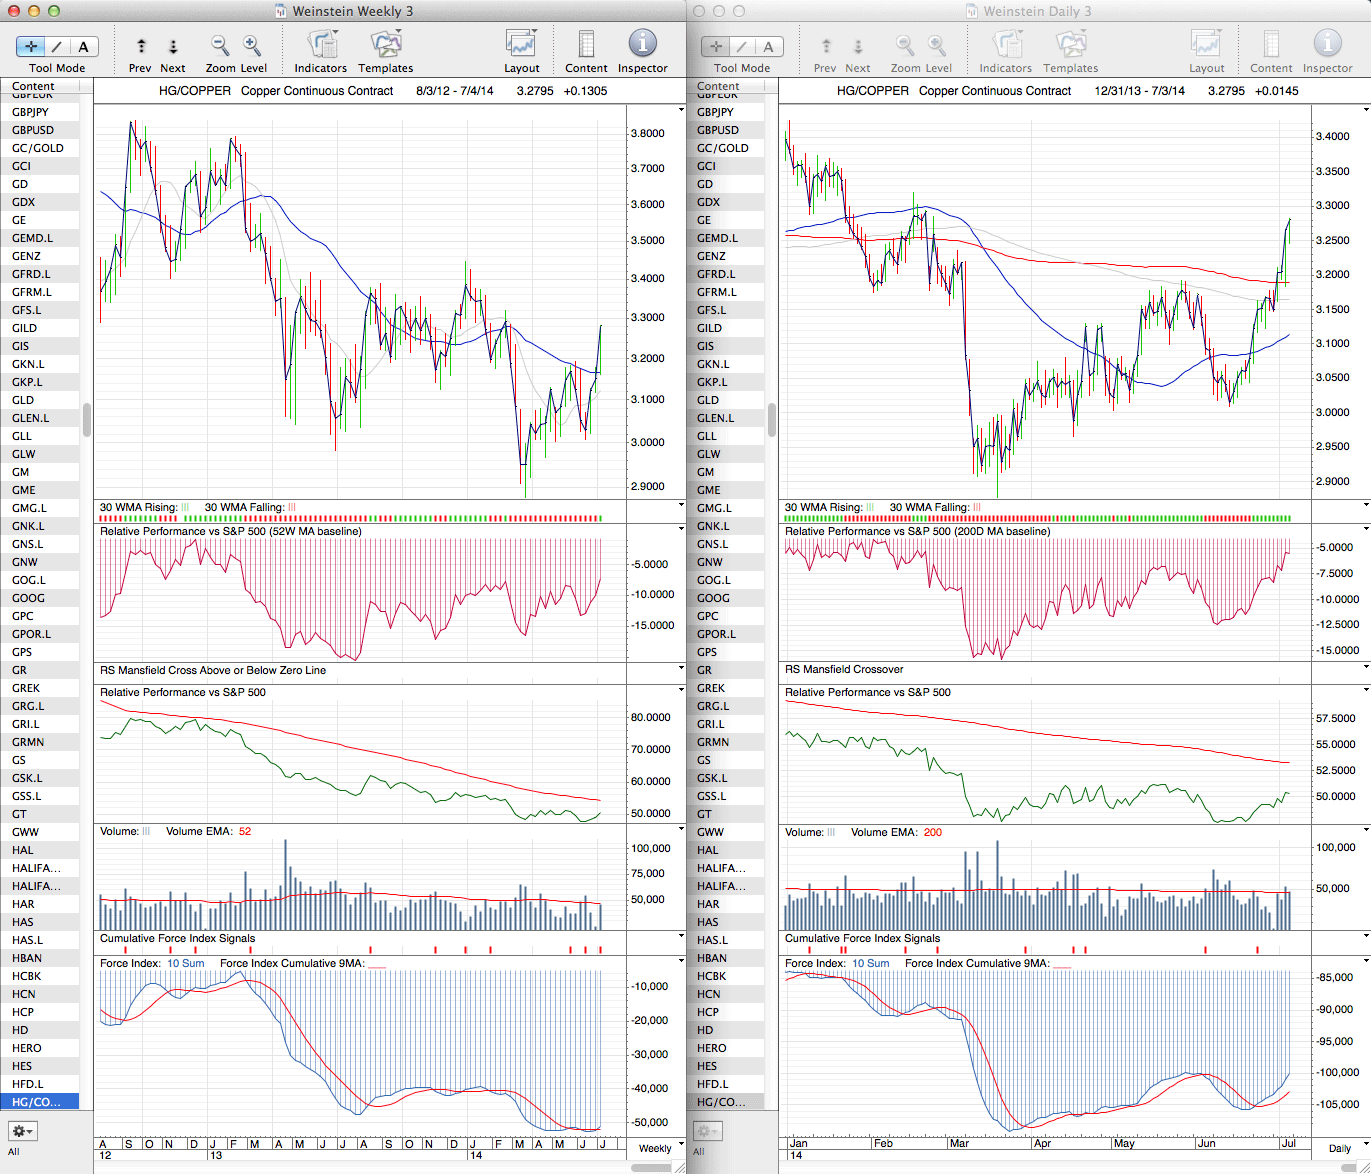Click the Content column header

[34, 87]
